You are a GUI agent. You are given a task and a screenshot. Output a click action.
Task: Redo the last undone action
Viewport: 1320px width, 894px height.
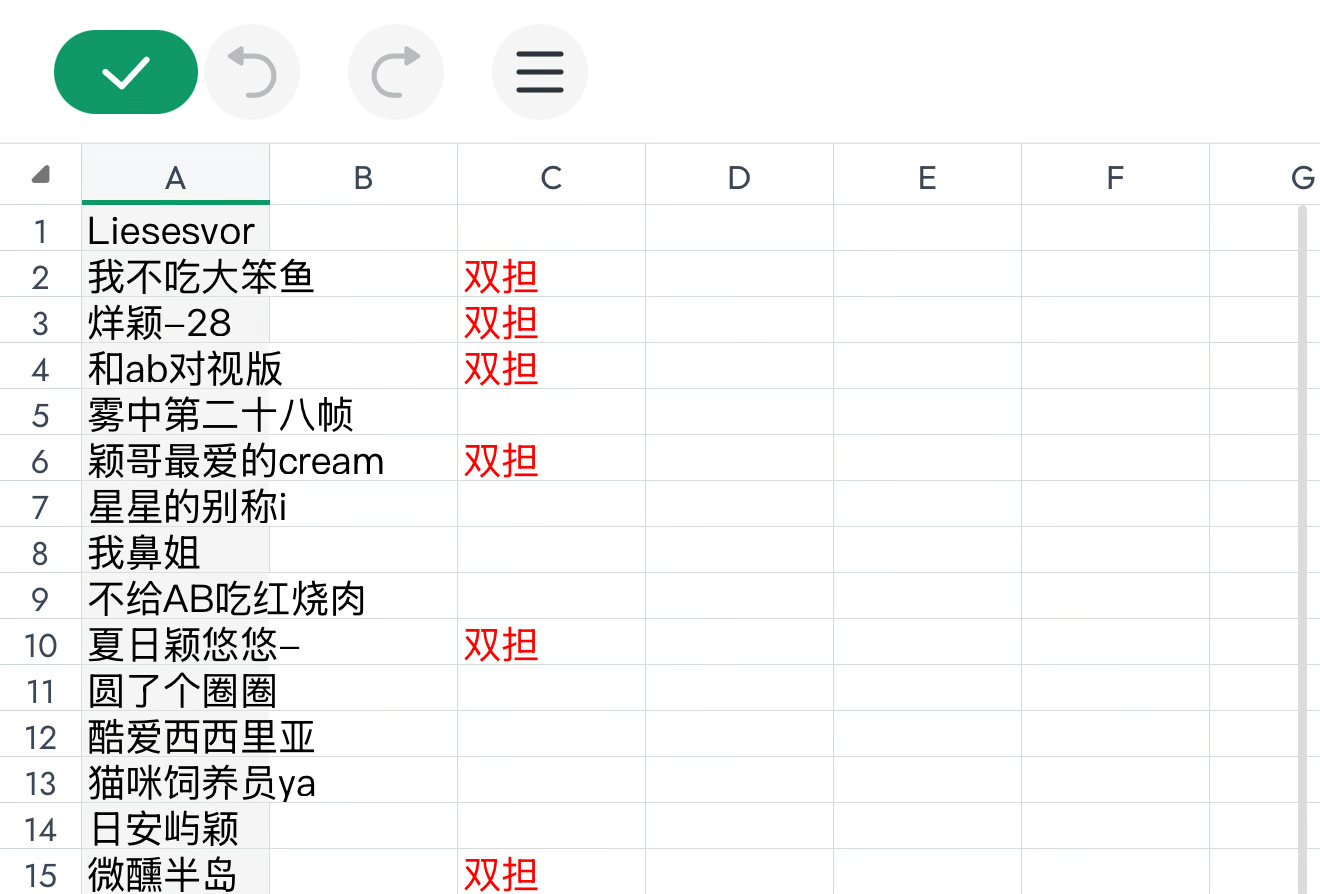(396, 72)
